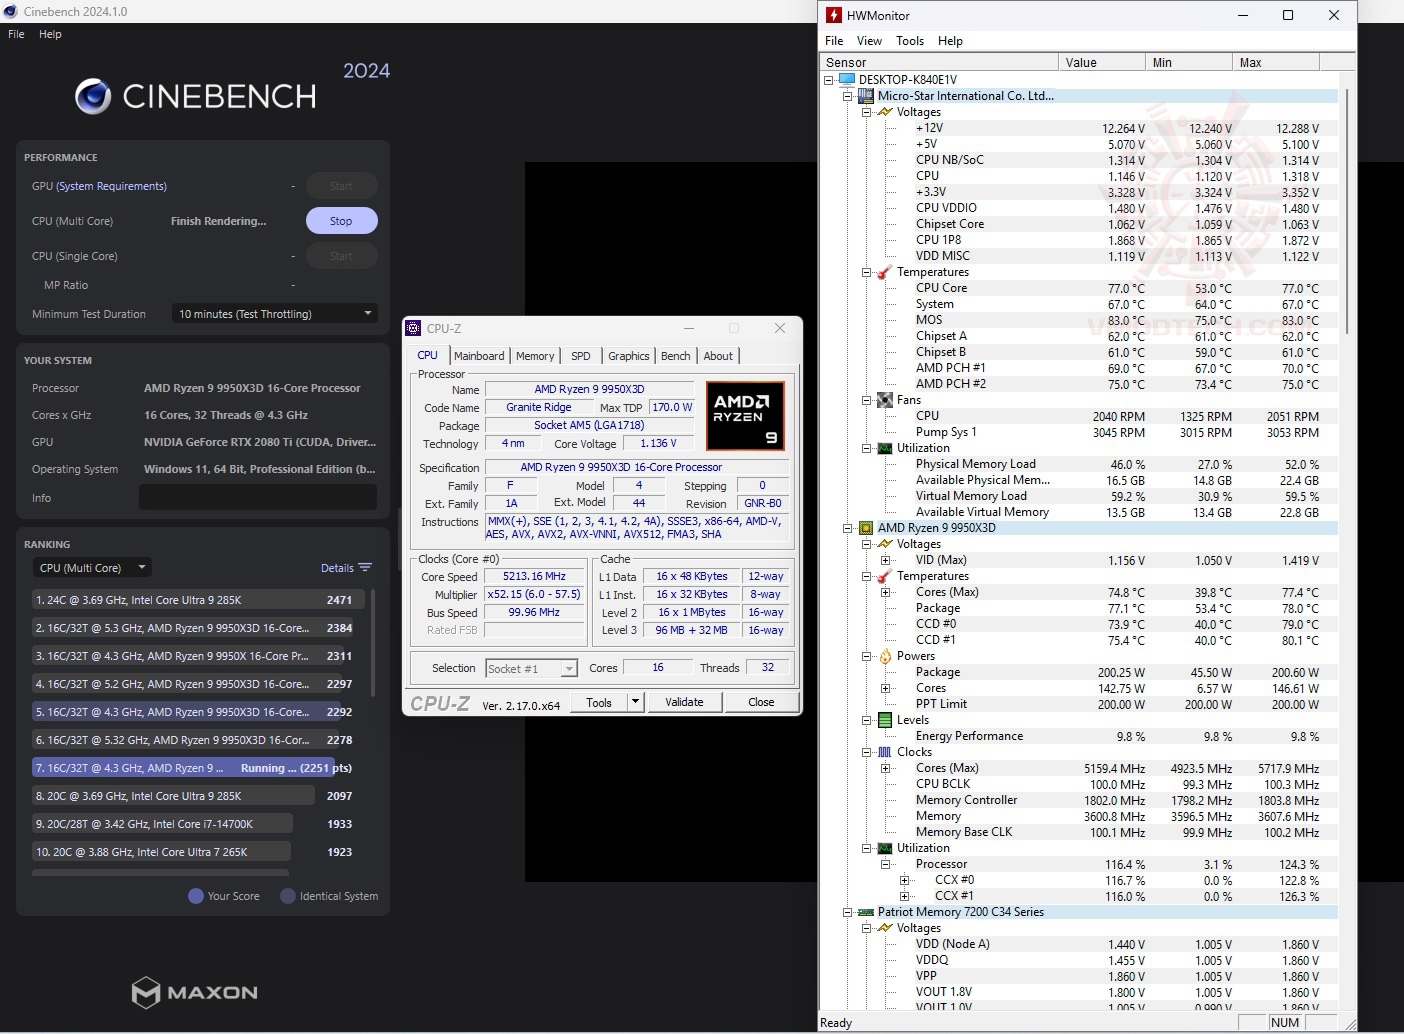Open the HWMonitor Tools menu
The height and width of the screenshot is (1034, 1404).
910,41
